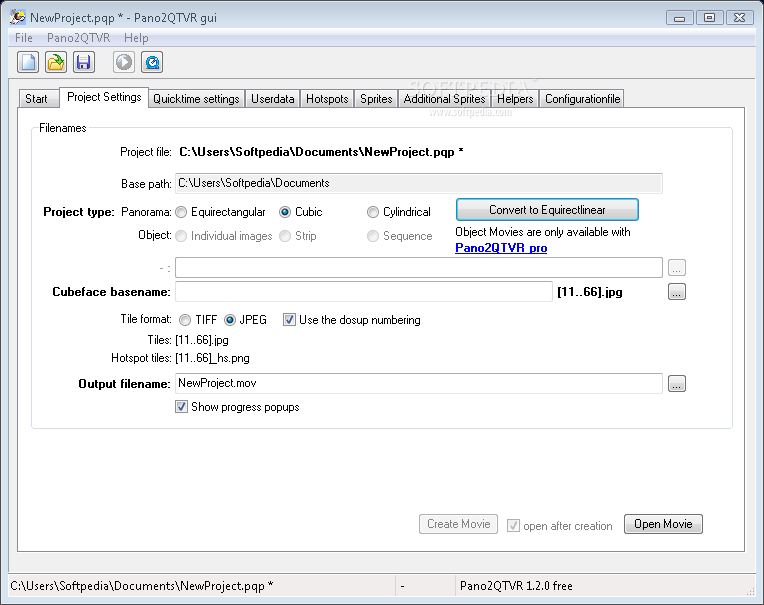Viewport: 764px width, 605px height.
Task: Click the New project toolbar icon
Action: coord(28,62)
